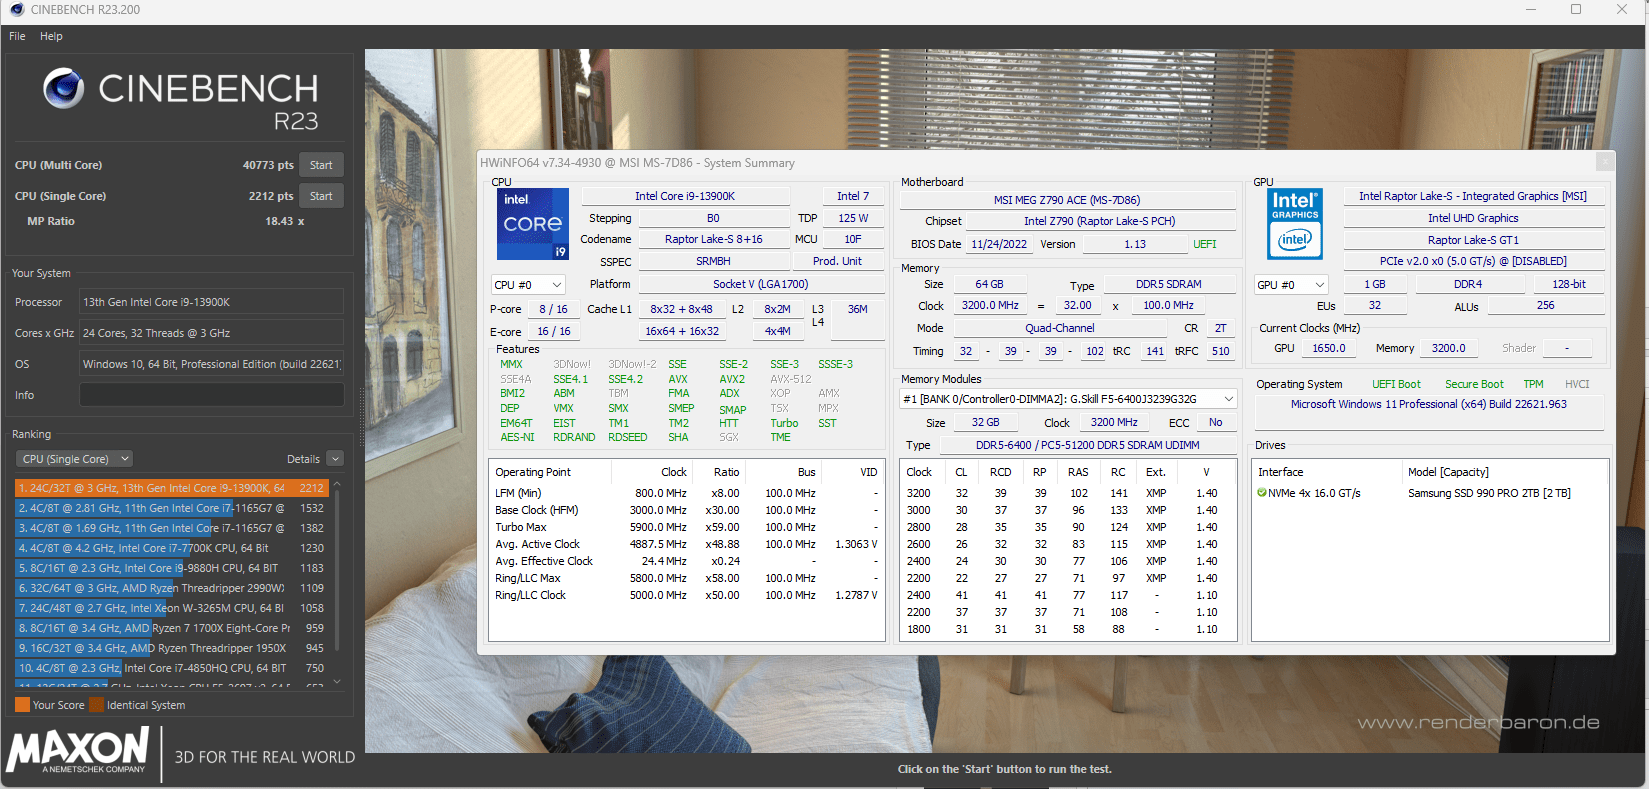Viewport: 1649px width, 789px height.
Task: Click the Intel UHD Graphics name
Action: pos(1473,218)
